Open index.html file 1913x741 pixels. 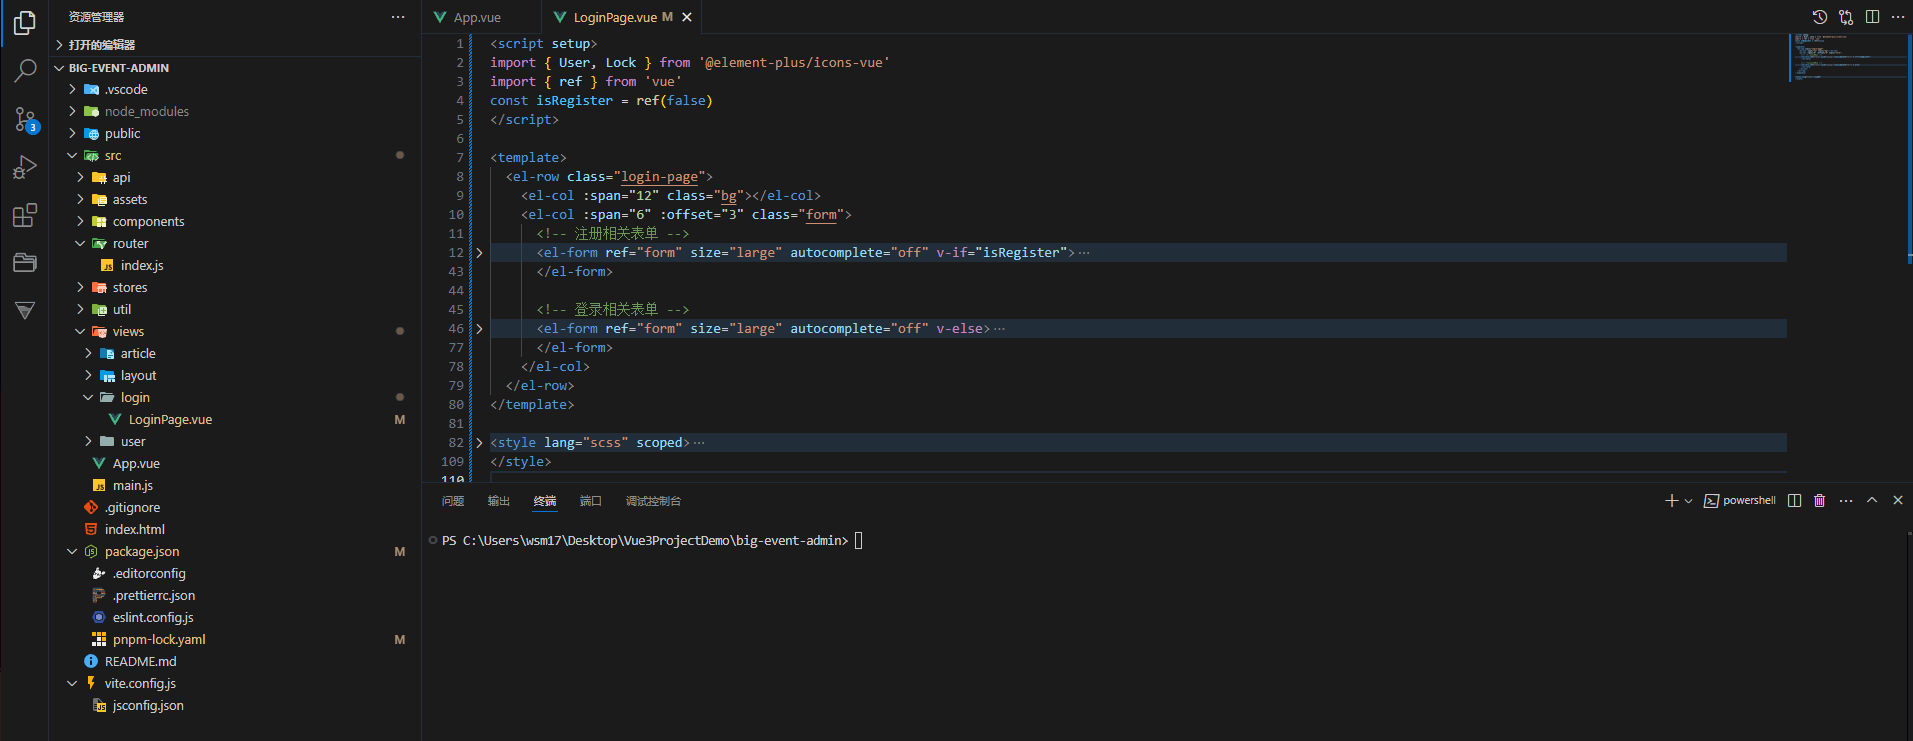tap(235, 529)
